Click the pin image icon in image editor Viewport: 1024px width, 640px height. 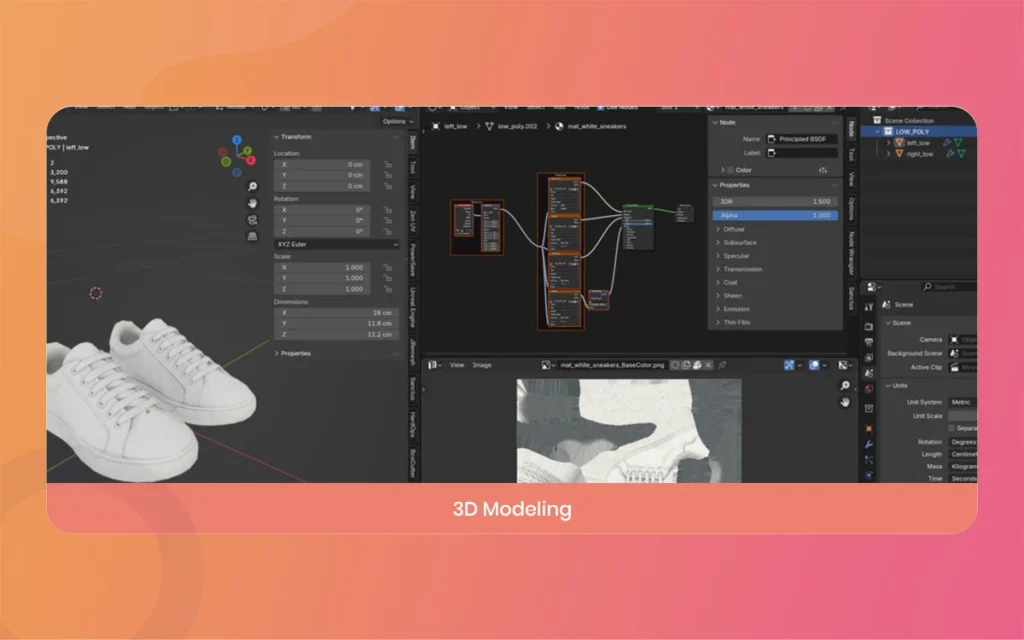[722, 365]
